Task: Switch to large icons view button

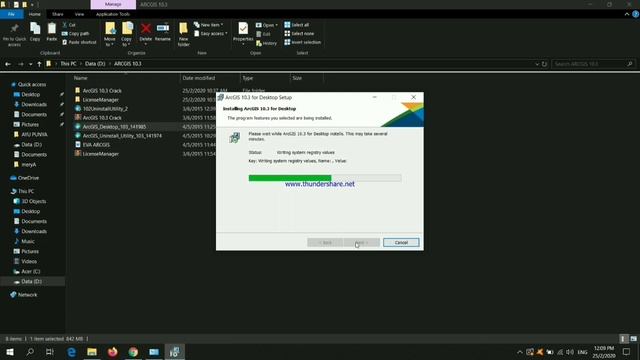Action: tap(633, 339)
